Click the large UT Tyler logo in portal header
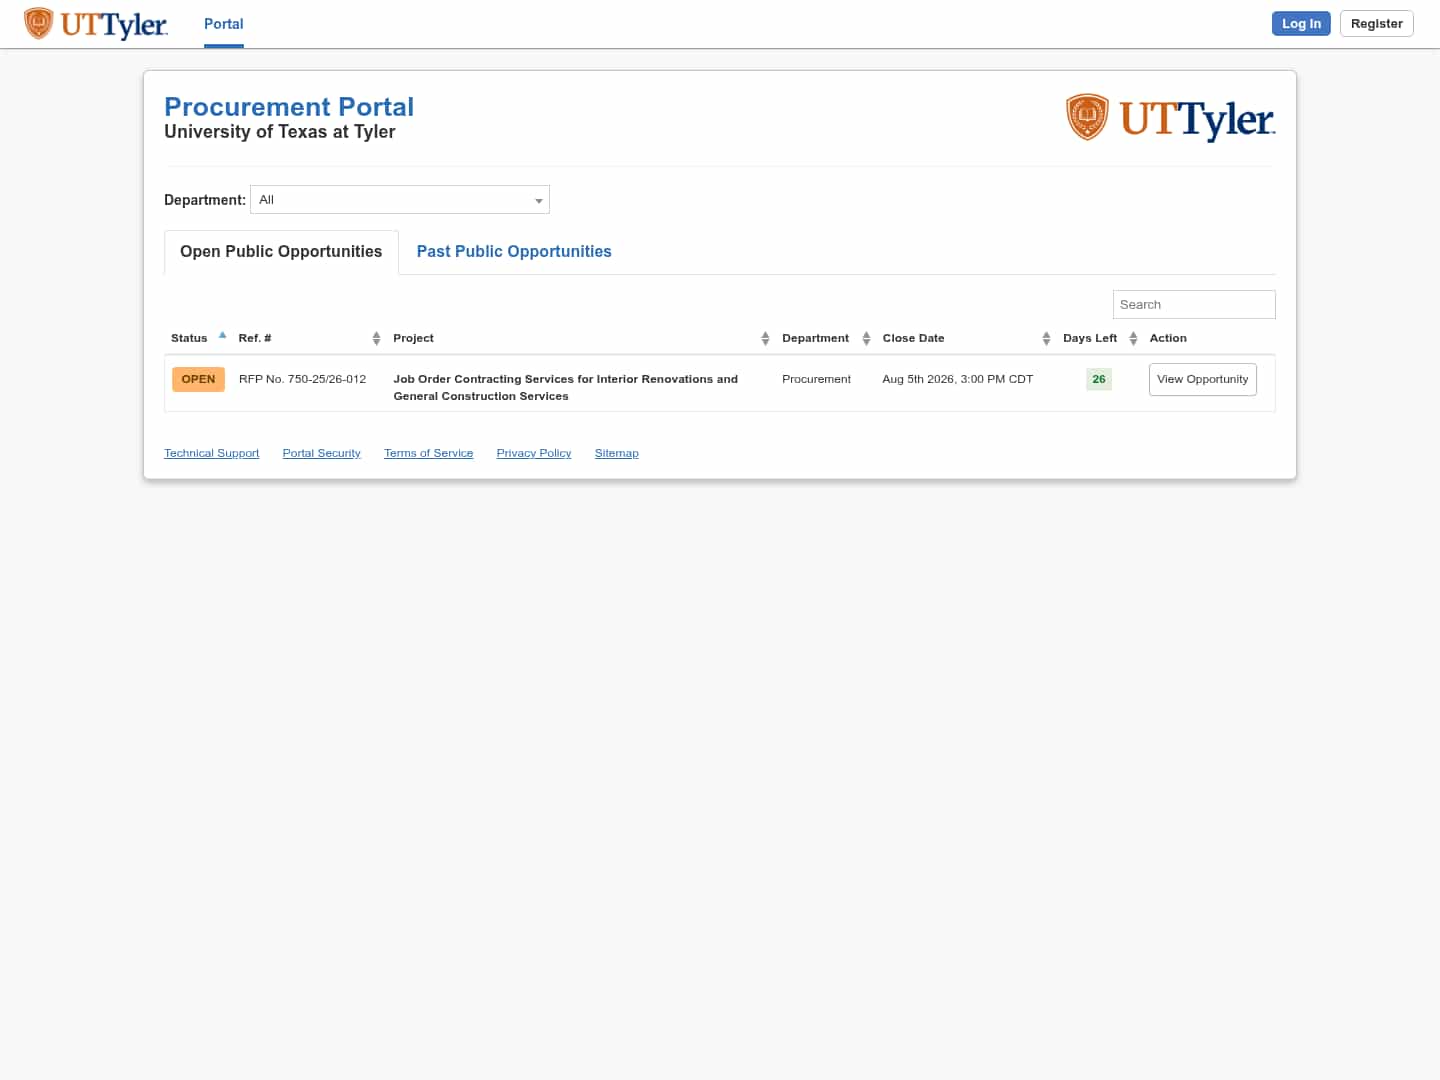This screenshot has width=1440, height=1080. 1170,118
